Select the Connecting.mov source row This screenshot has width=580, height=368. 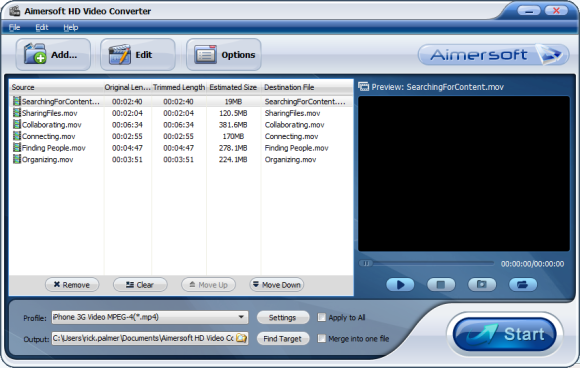[x=48, y=136]
